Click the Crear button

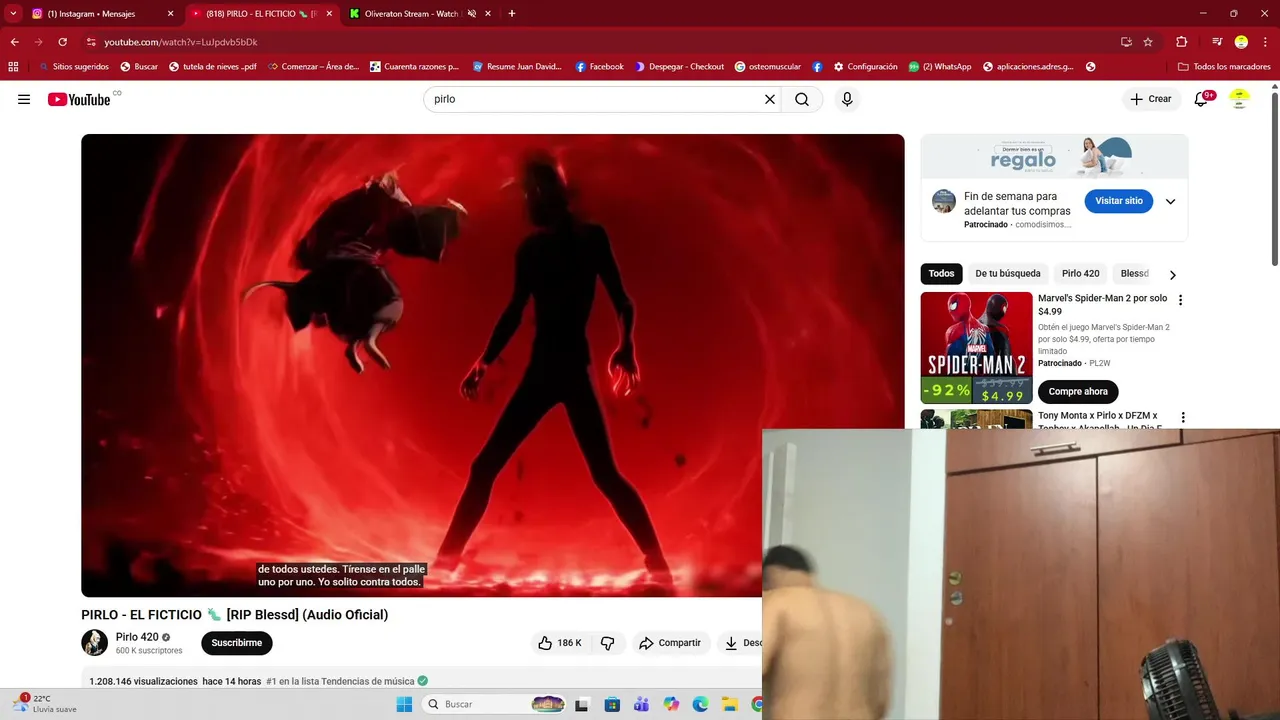(1150, 99)
